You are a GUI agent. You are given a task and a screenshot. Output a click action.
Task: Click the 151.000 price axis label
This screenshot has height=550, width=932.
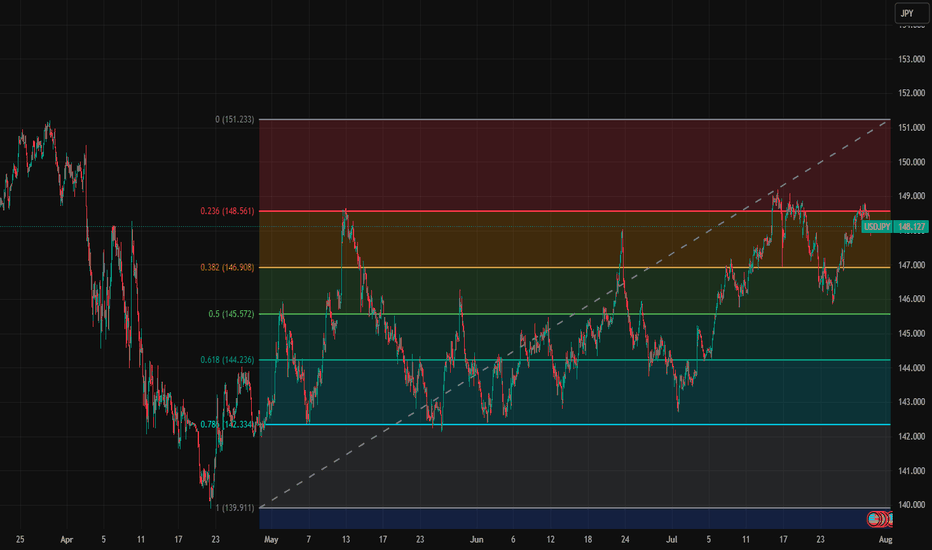(x=912, y=127)
